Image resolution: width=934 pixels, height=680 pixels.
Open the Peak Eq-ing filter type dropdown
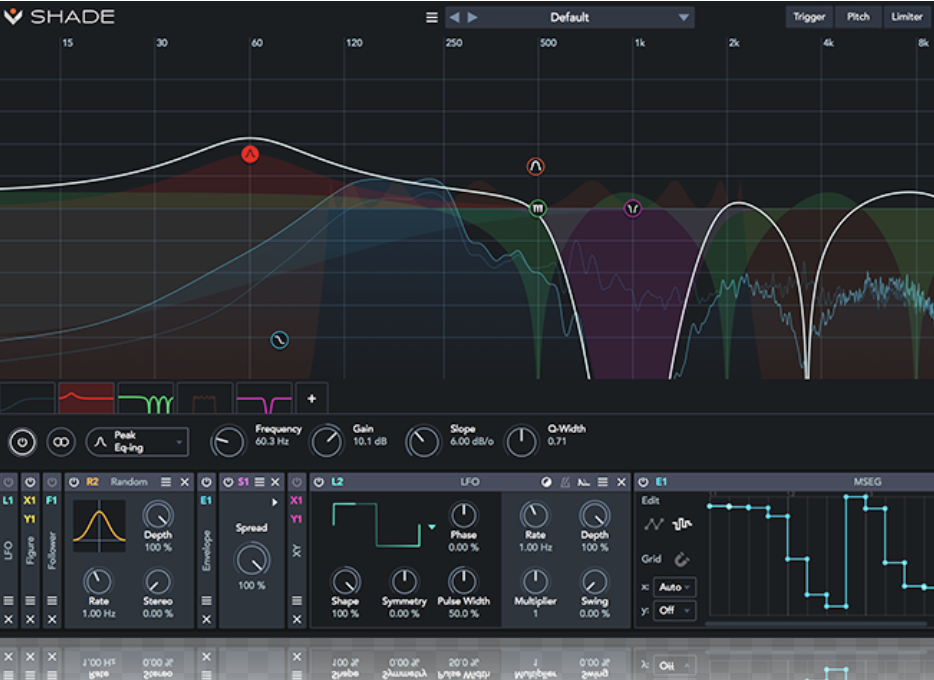click(x=138, y=442)
